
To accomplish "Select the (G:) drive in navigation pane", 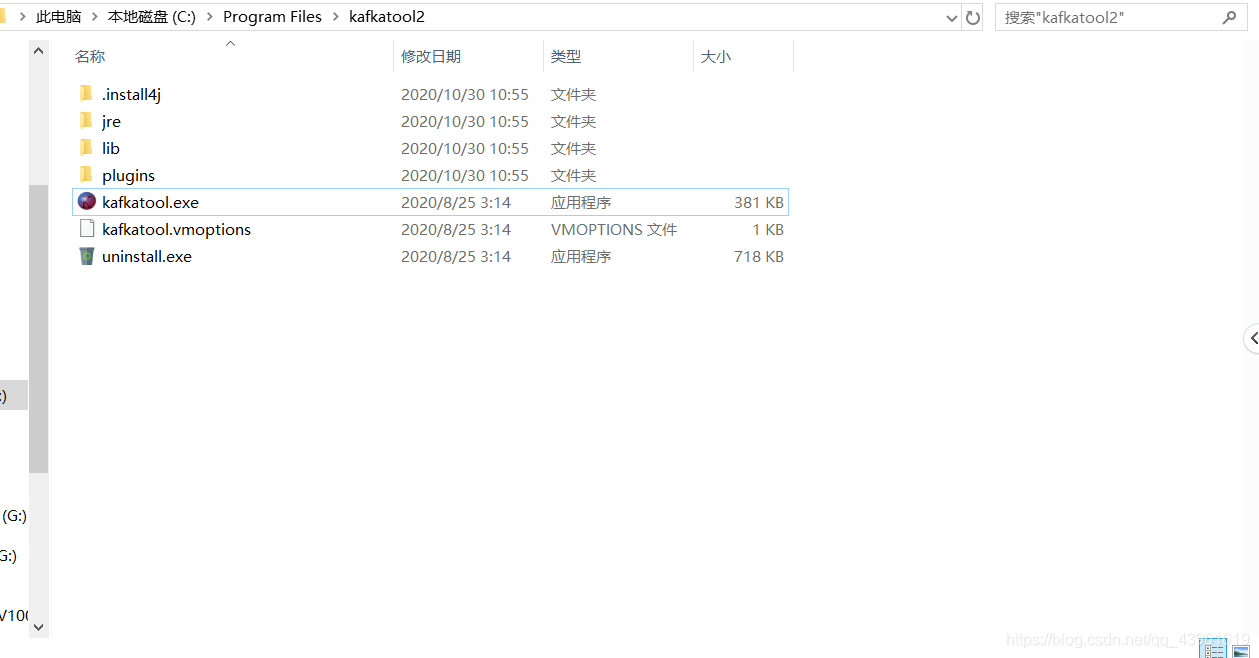I will tap(14, 516).
